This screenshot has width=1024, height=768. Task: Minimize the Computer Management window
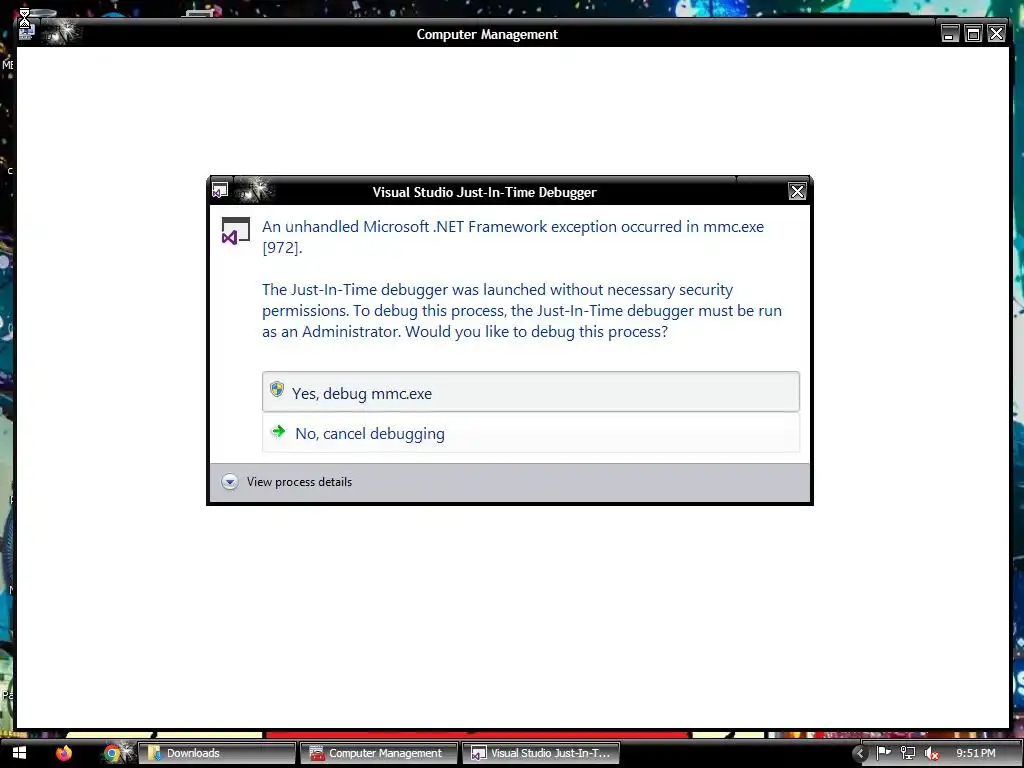(950, 33)
